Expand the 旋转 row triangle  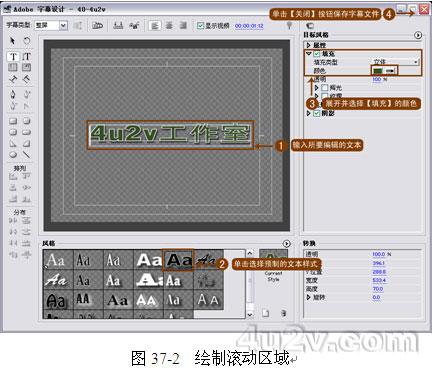tap(309, 297)
